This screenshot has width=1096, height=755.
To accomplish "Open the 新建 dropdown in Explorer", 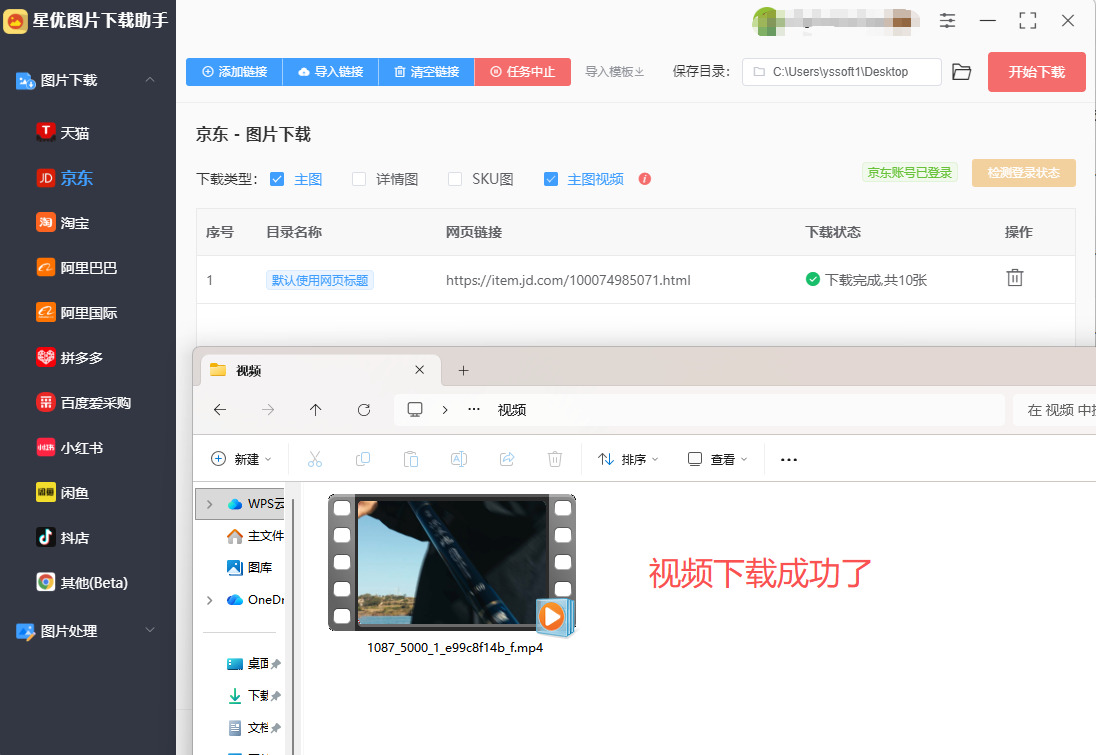I will coord(241,459).
